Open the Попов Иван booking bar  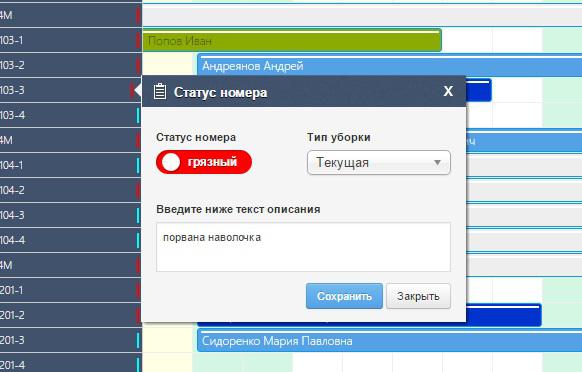click(x=292, y=40)
